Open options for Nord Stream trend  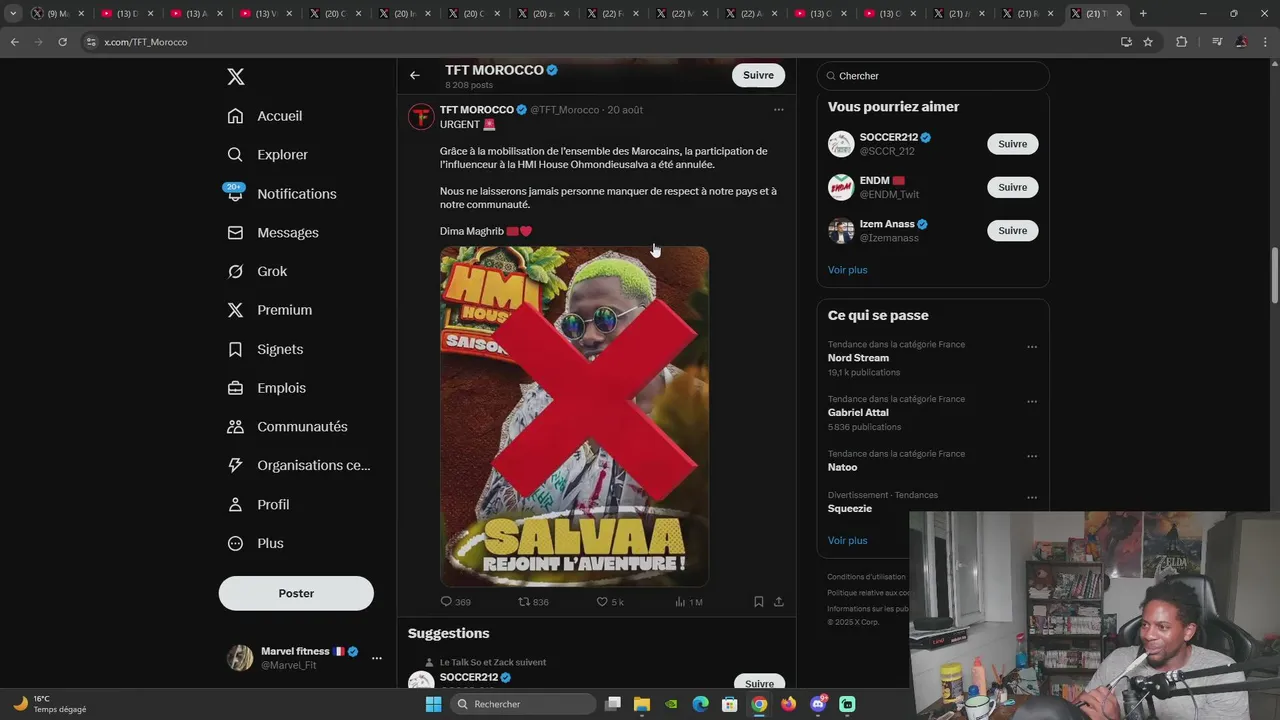(1032, 347)
